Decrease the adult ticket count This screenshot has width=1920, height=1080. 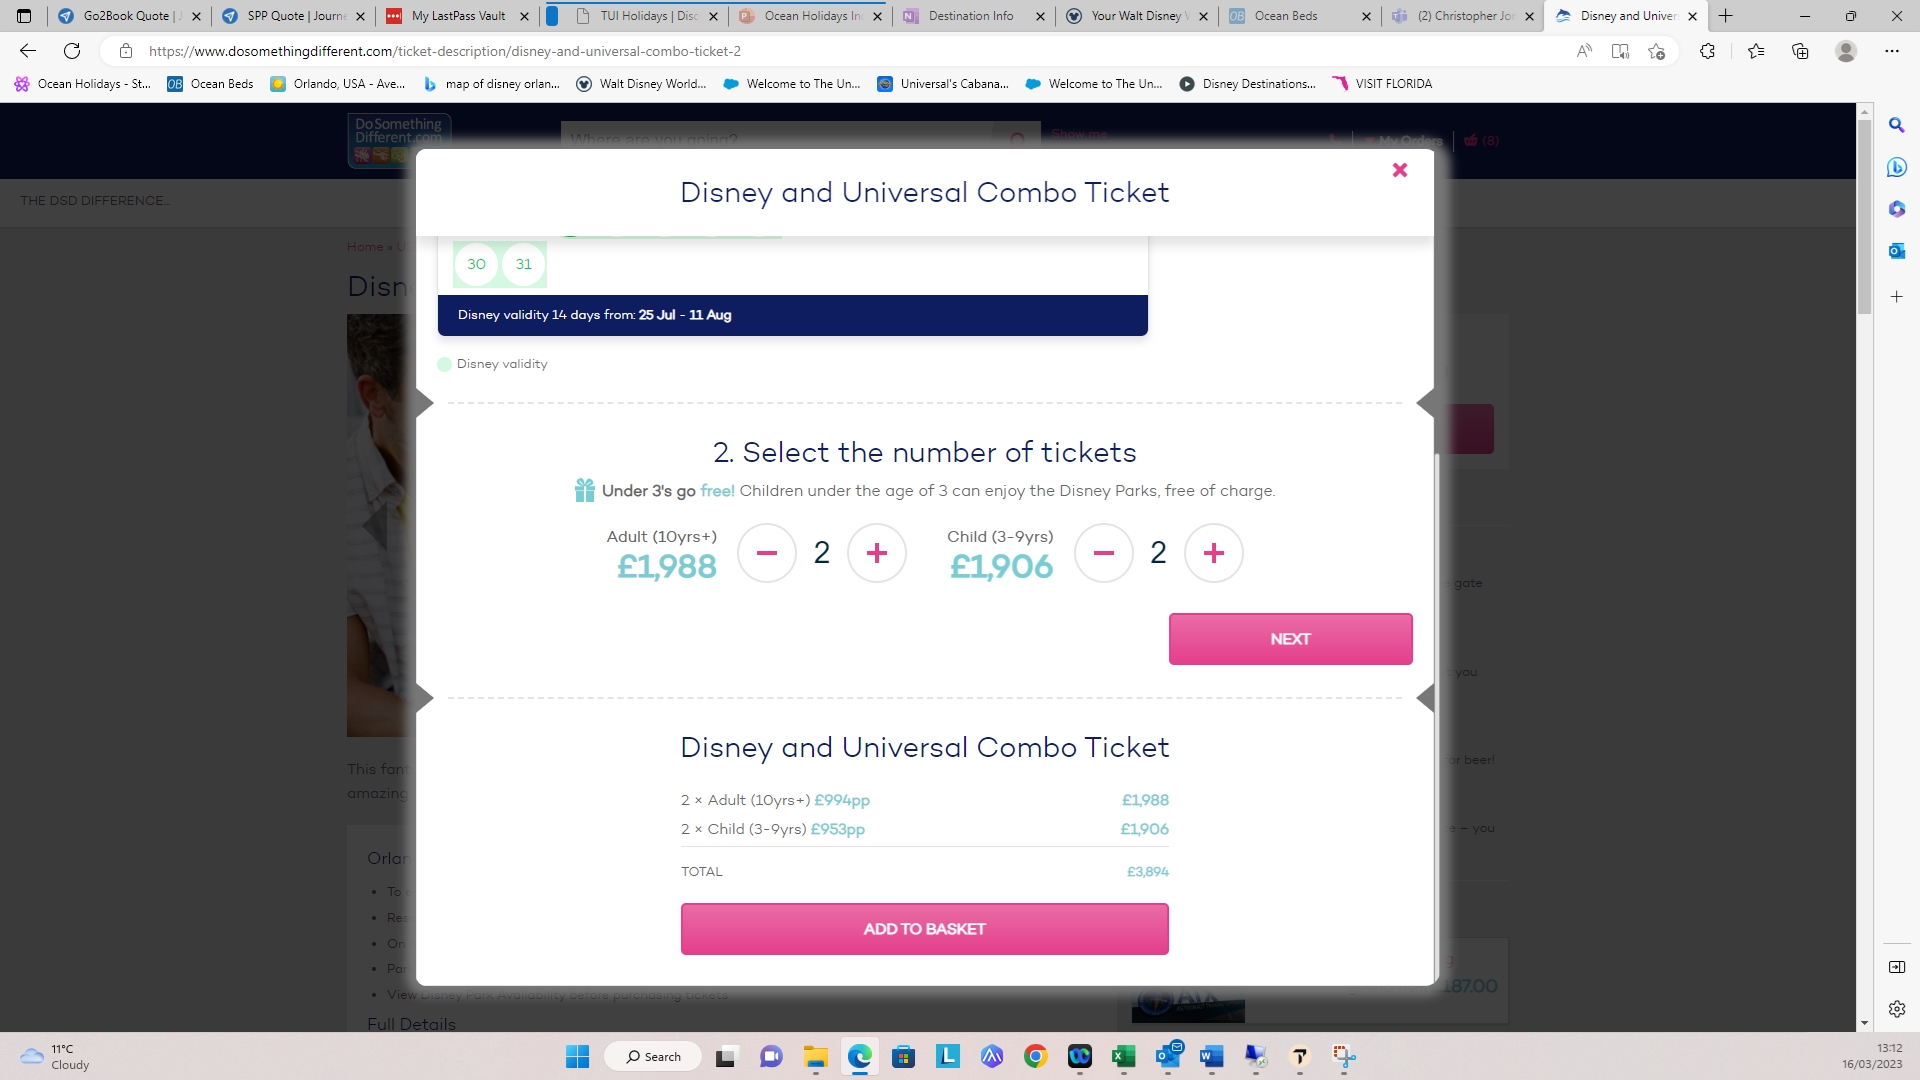(767, 553)
